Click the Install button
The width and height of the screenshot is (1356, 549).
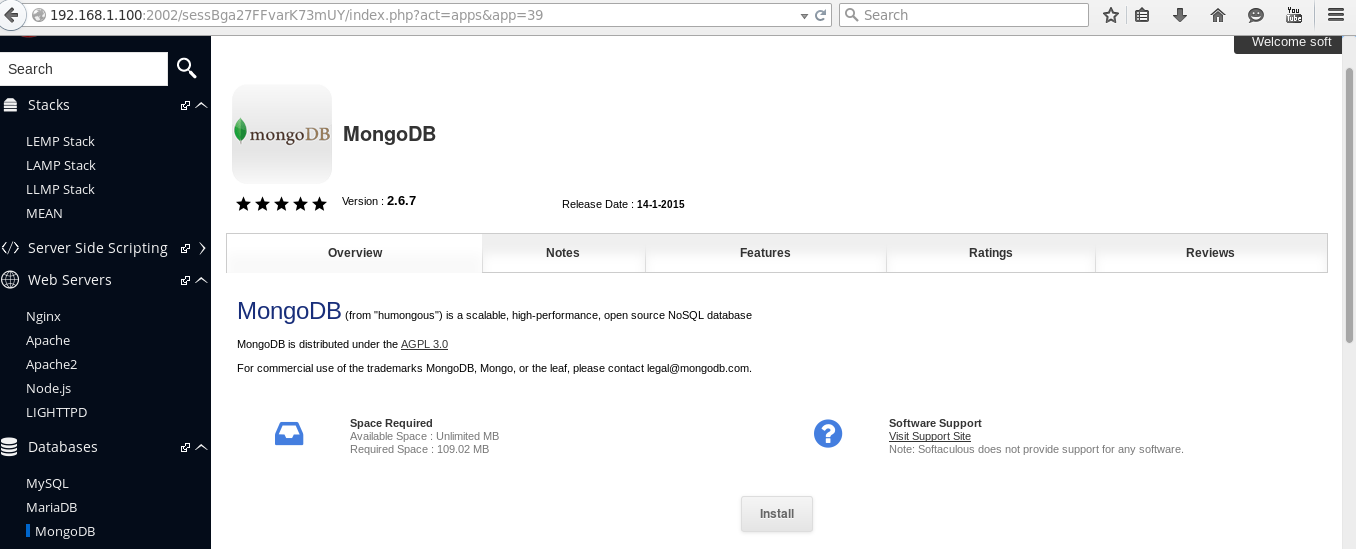777,514
